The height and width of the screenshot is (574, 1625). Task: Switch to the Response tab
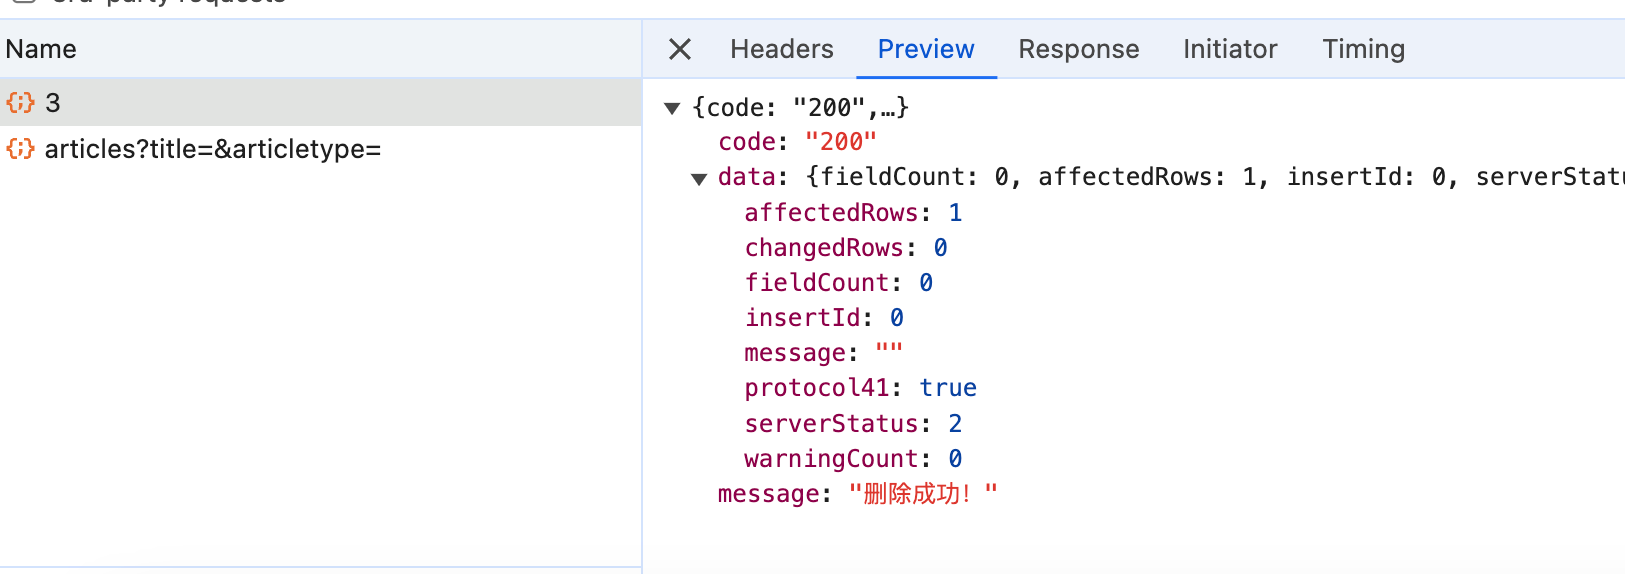1078,49
